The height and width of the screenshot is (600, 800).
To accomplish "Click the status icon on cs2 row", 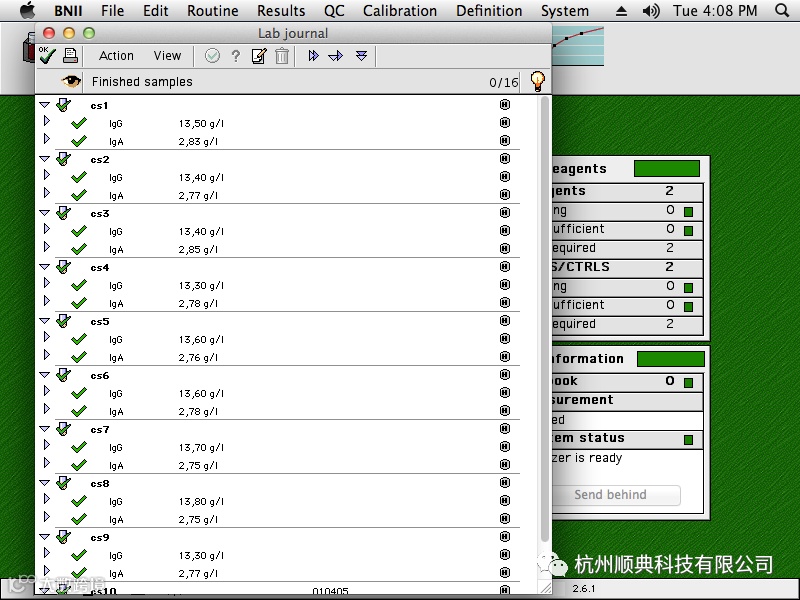I will (505, 159).
